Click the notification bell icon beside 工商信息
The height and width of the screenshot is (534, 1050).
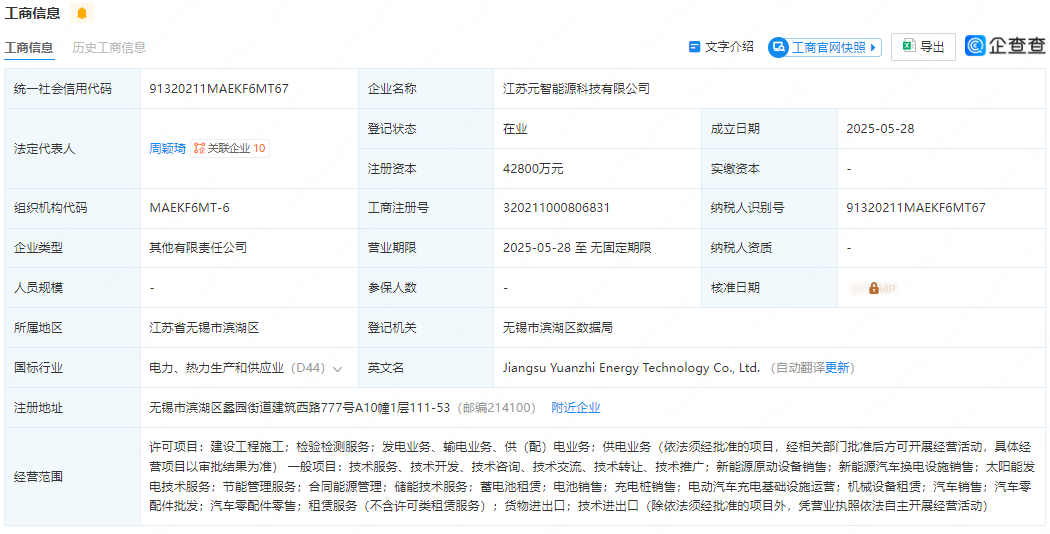coord(81,14)
